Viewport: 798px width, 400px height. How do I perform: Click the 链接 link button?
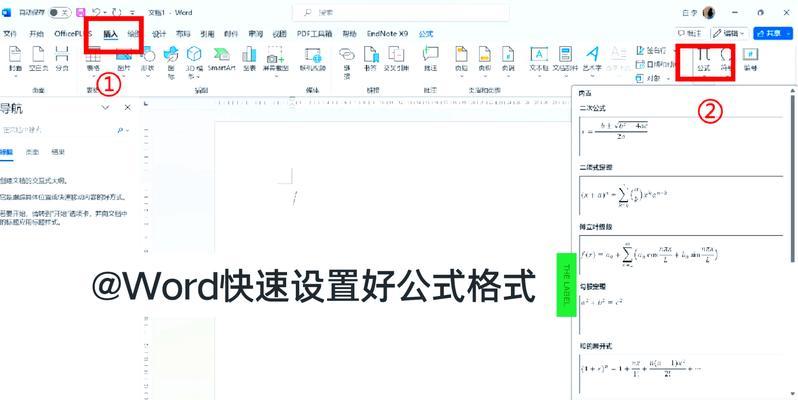347,62
